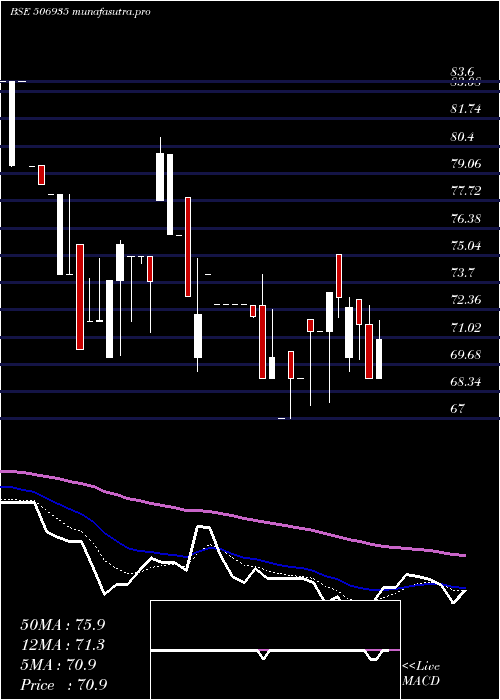500x700 pixels.
Task: Click the 72.36 price axis label
Action: coord(466,300)
